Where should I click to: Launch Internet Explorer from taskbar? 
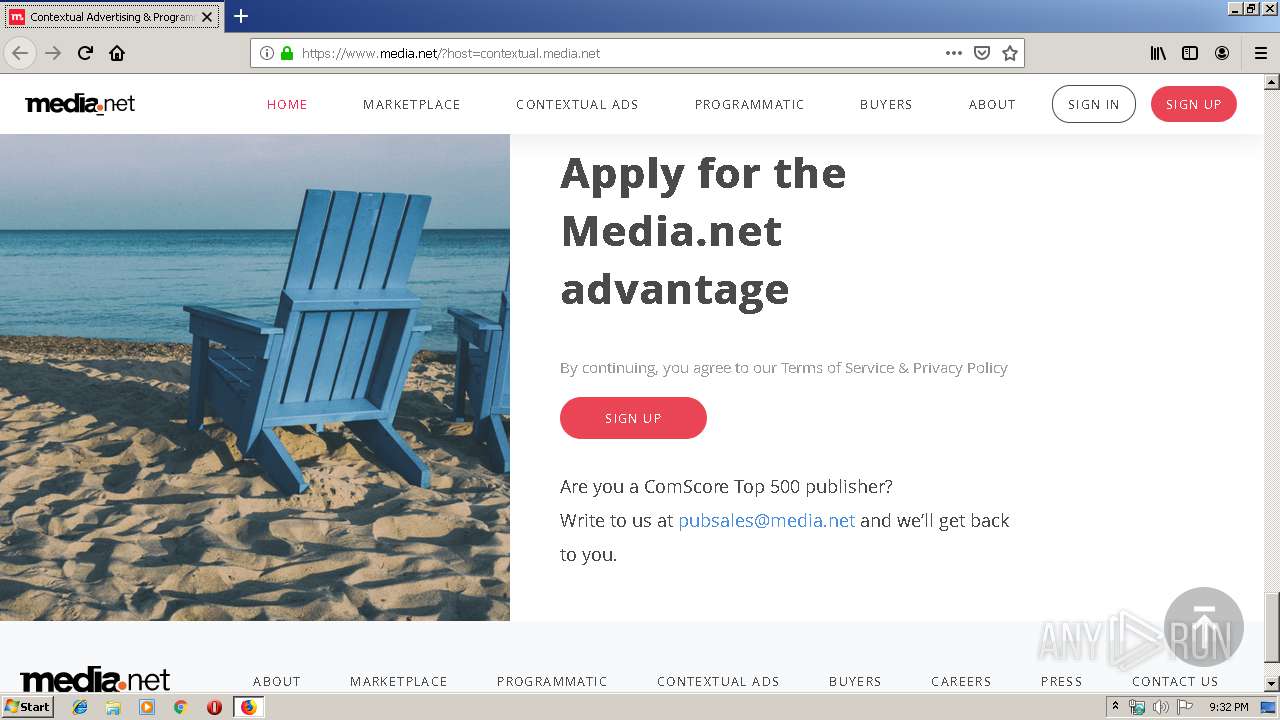(x=80, y=707)
